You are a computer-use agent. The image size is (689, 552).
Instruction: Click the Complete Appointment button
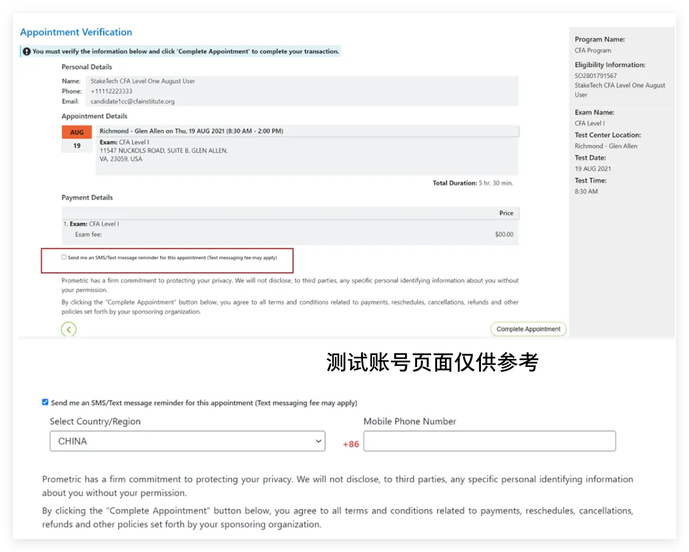point(528,329)
